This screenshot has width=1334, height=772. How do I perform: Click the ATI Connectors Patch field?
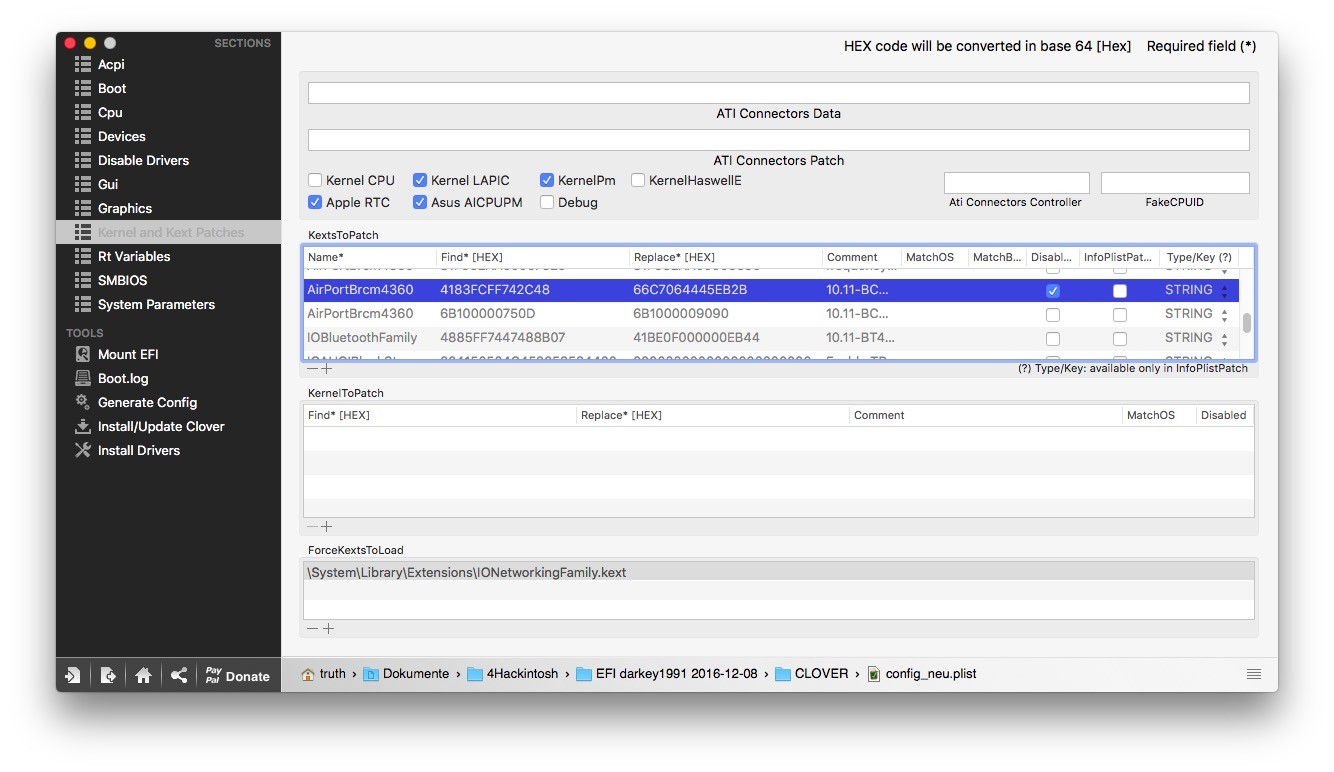pos(778,140)
